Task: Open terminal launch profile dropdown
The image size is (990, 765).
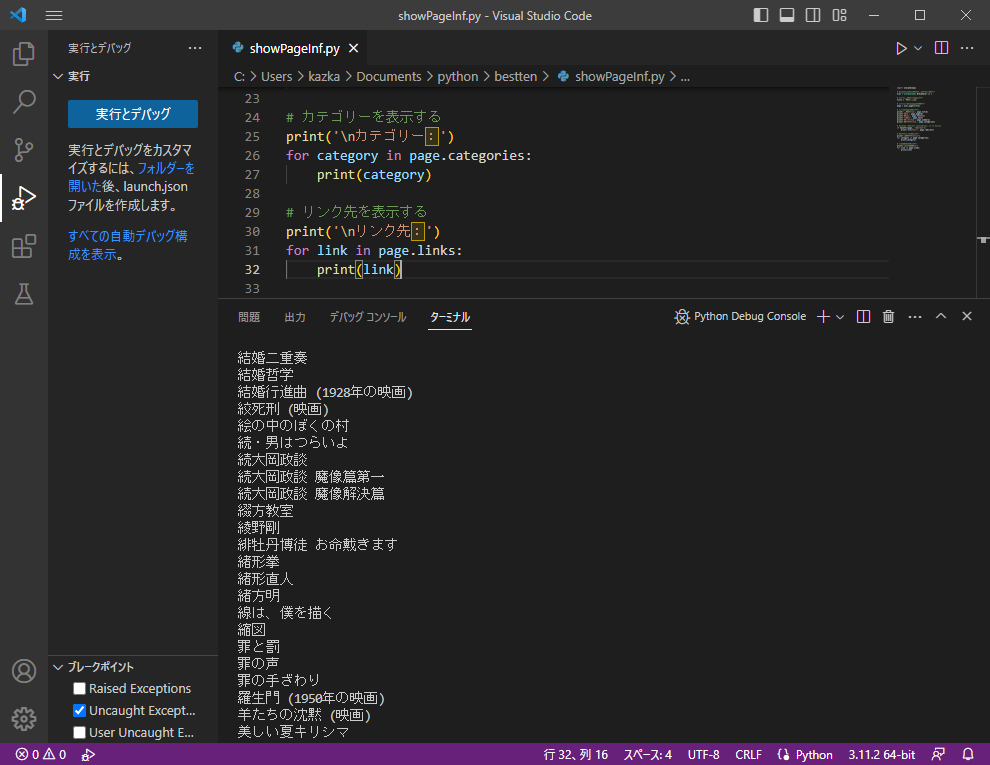Action: (840, 316)
